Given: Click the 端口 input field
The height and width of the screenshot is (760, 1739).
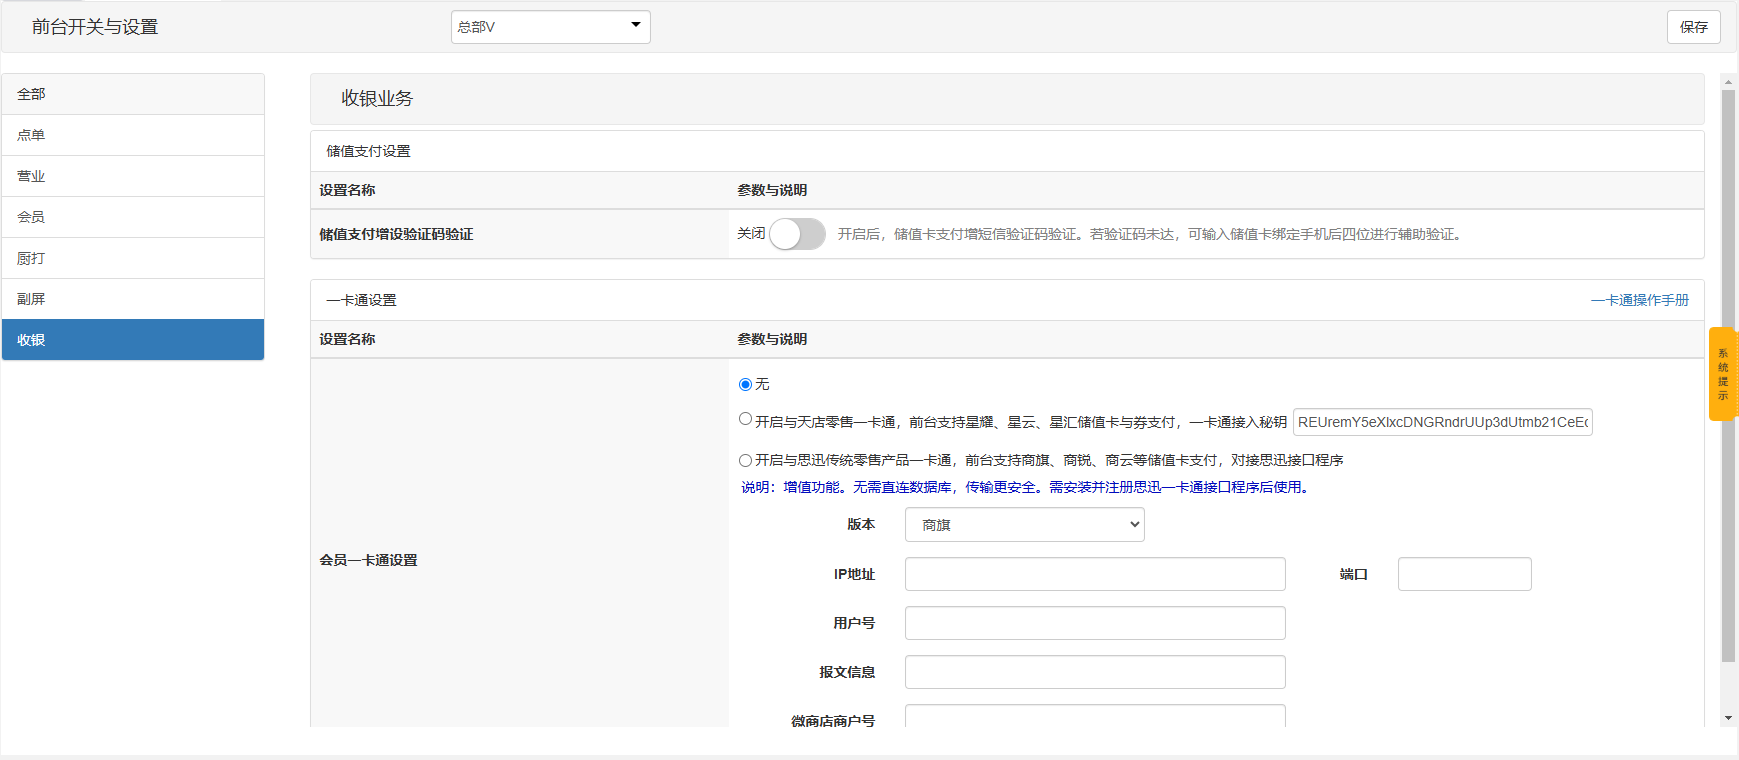Looking at the screenshot, I should click(1464, 574).
